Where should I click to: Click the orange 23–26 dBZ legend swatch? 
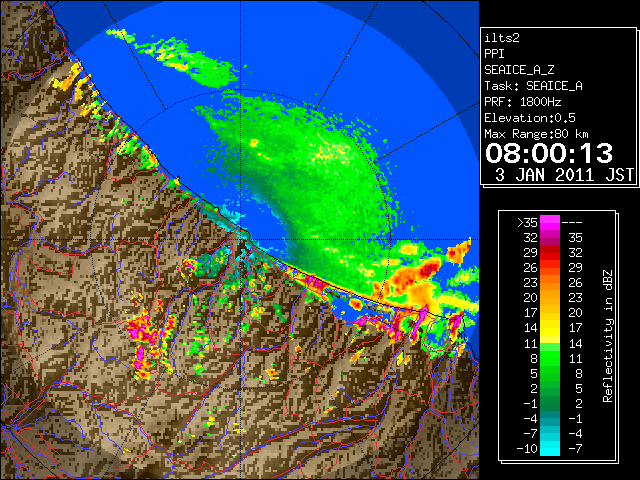(550, 283)
